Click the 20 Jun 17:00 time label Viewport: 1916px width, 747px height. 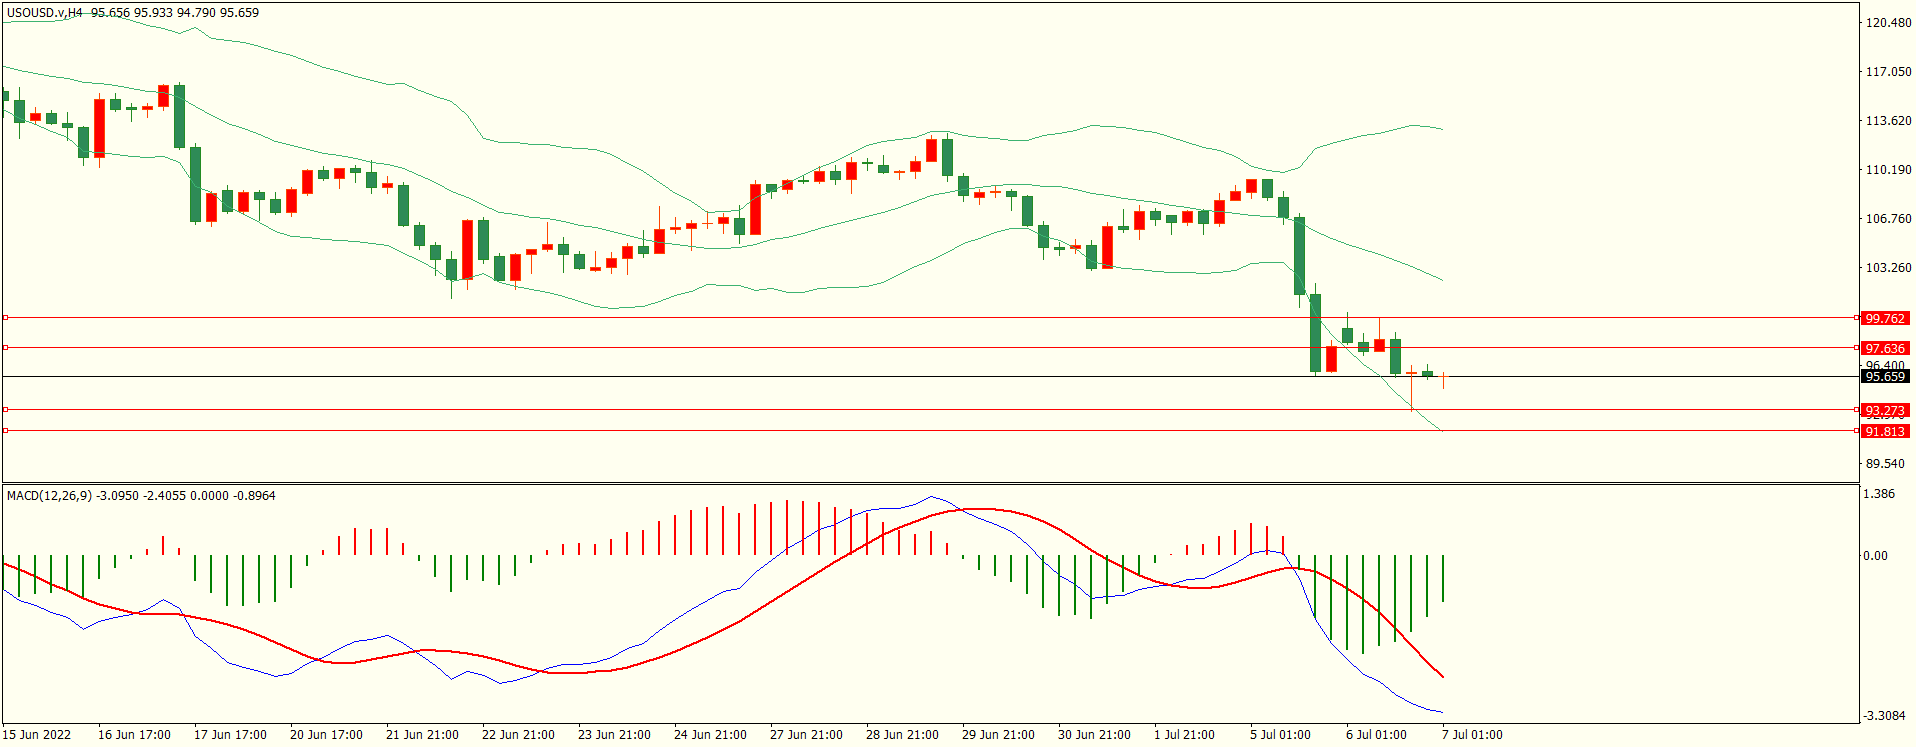326,735
